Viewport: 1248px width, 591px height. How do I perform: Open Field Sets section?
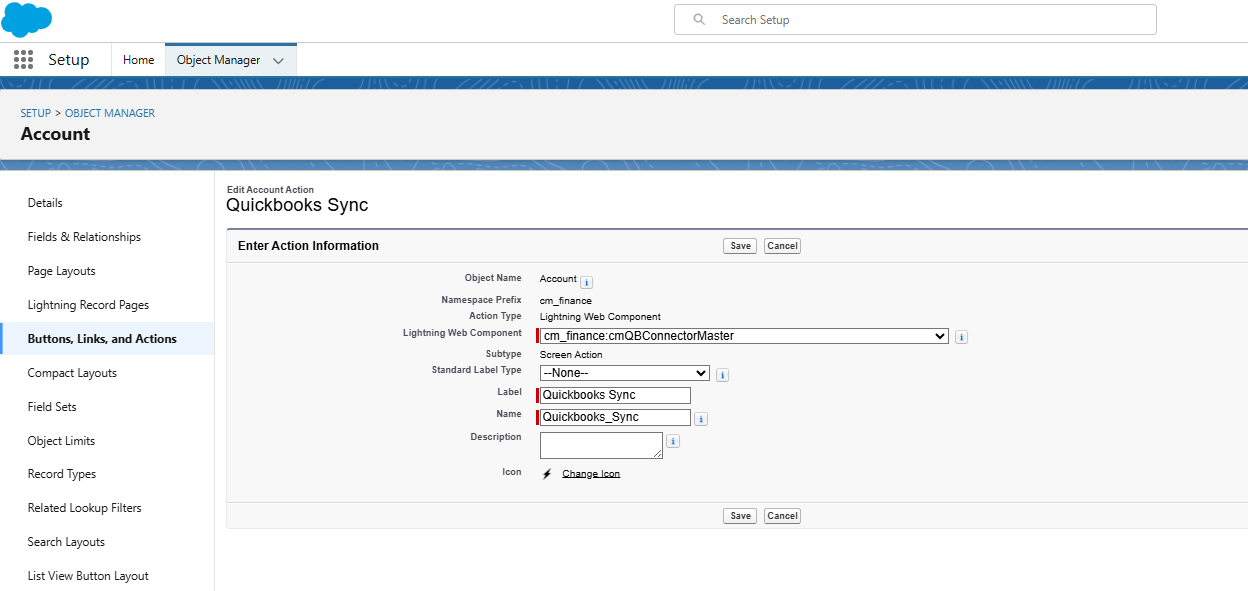52,407
